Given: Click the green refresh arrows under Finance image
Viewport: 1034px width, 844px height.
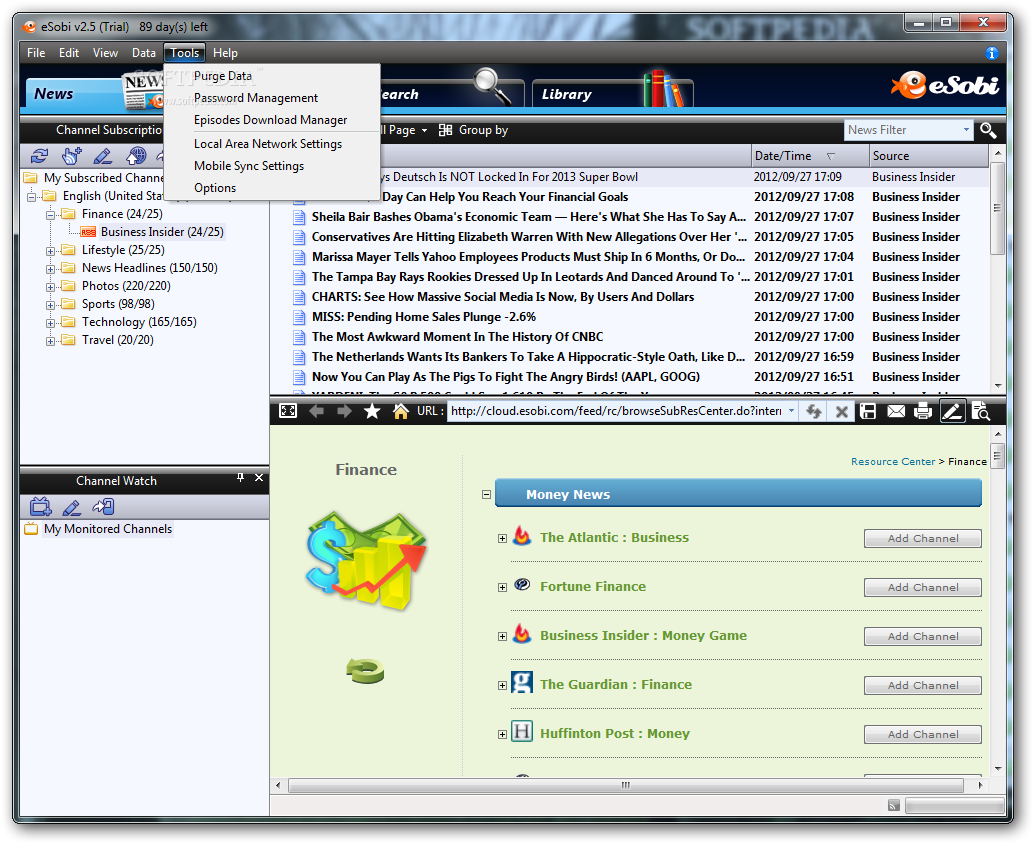Looking at the screenshot, I should (365, 671).
